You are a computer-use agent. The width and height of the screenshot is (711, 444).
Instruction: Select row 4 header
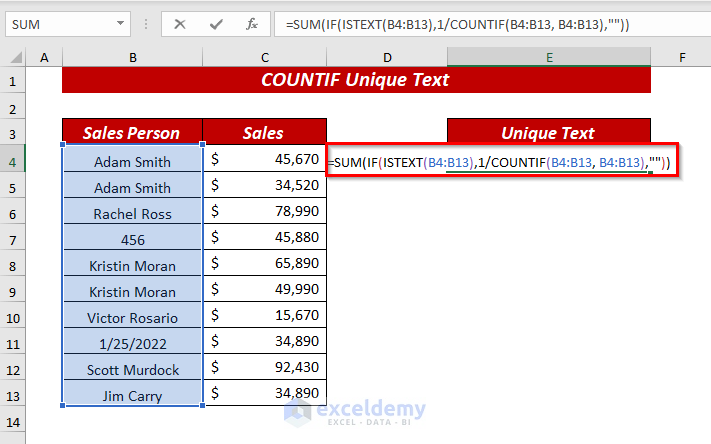point(14,161)
